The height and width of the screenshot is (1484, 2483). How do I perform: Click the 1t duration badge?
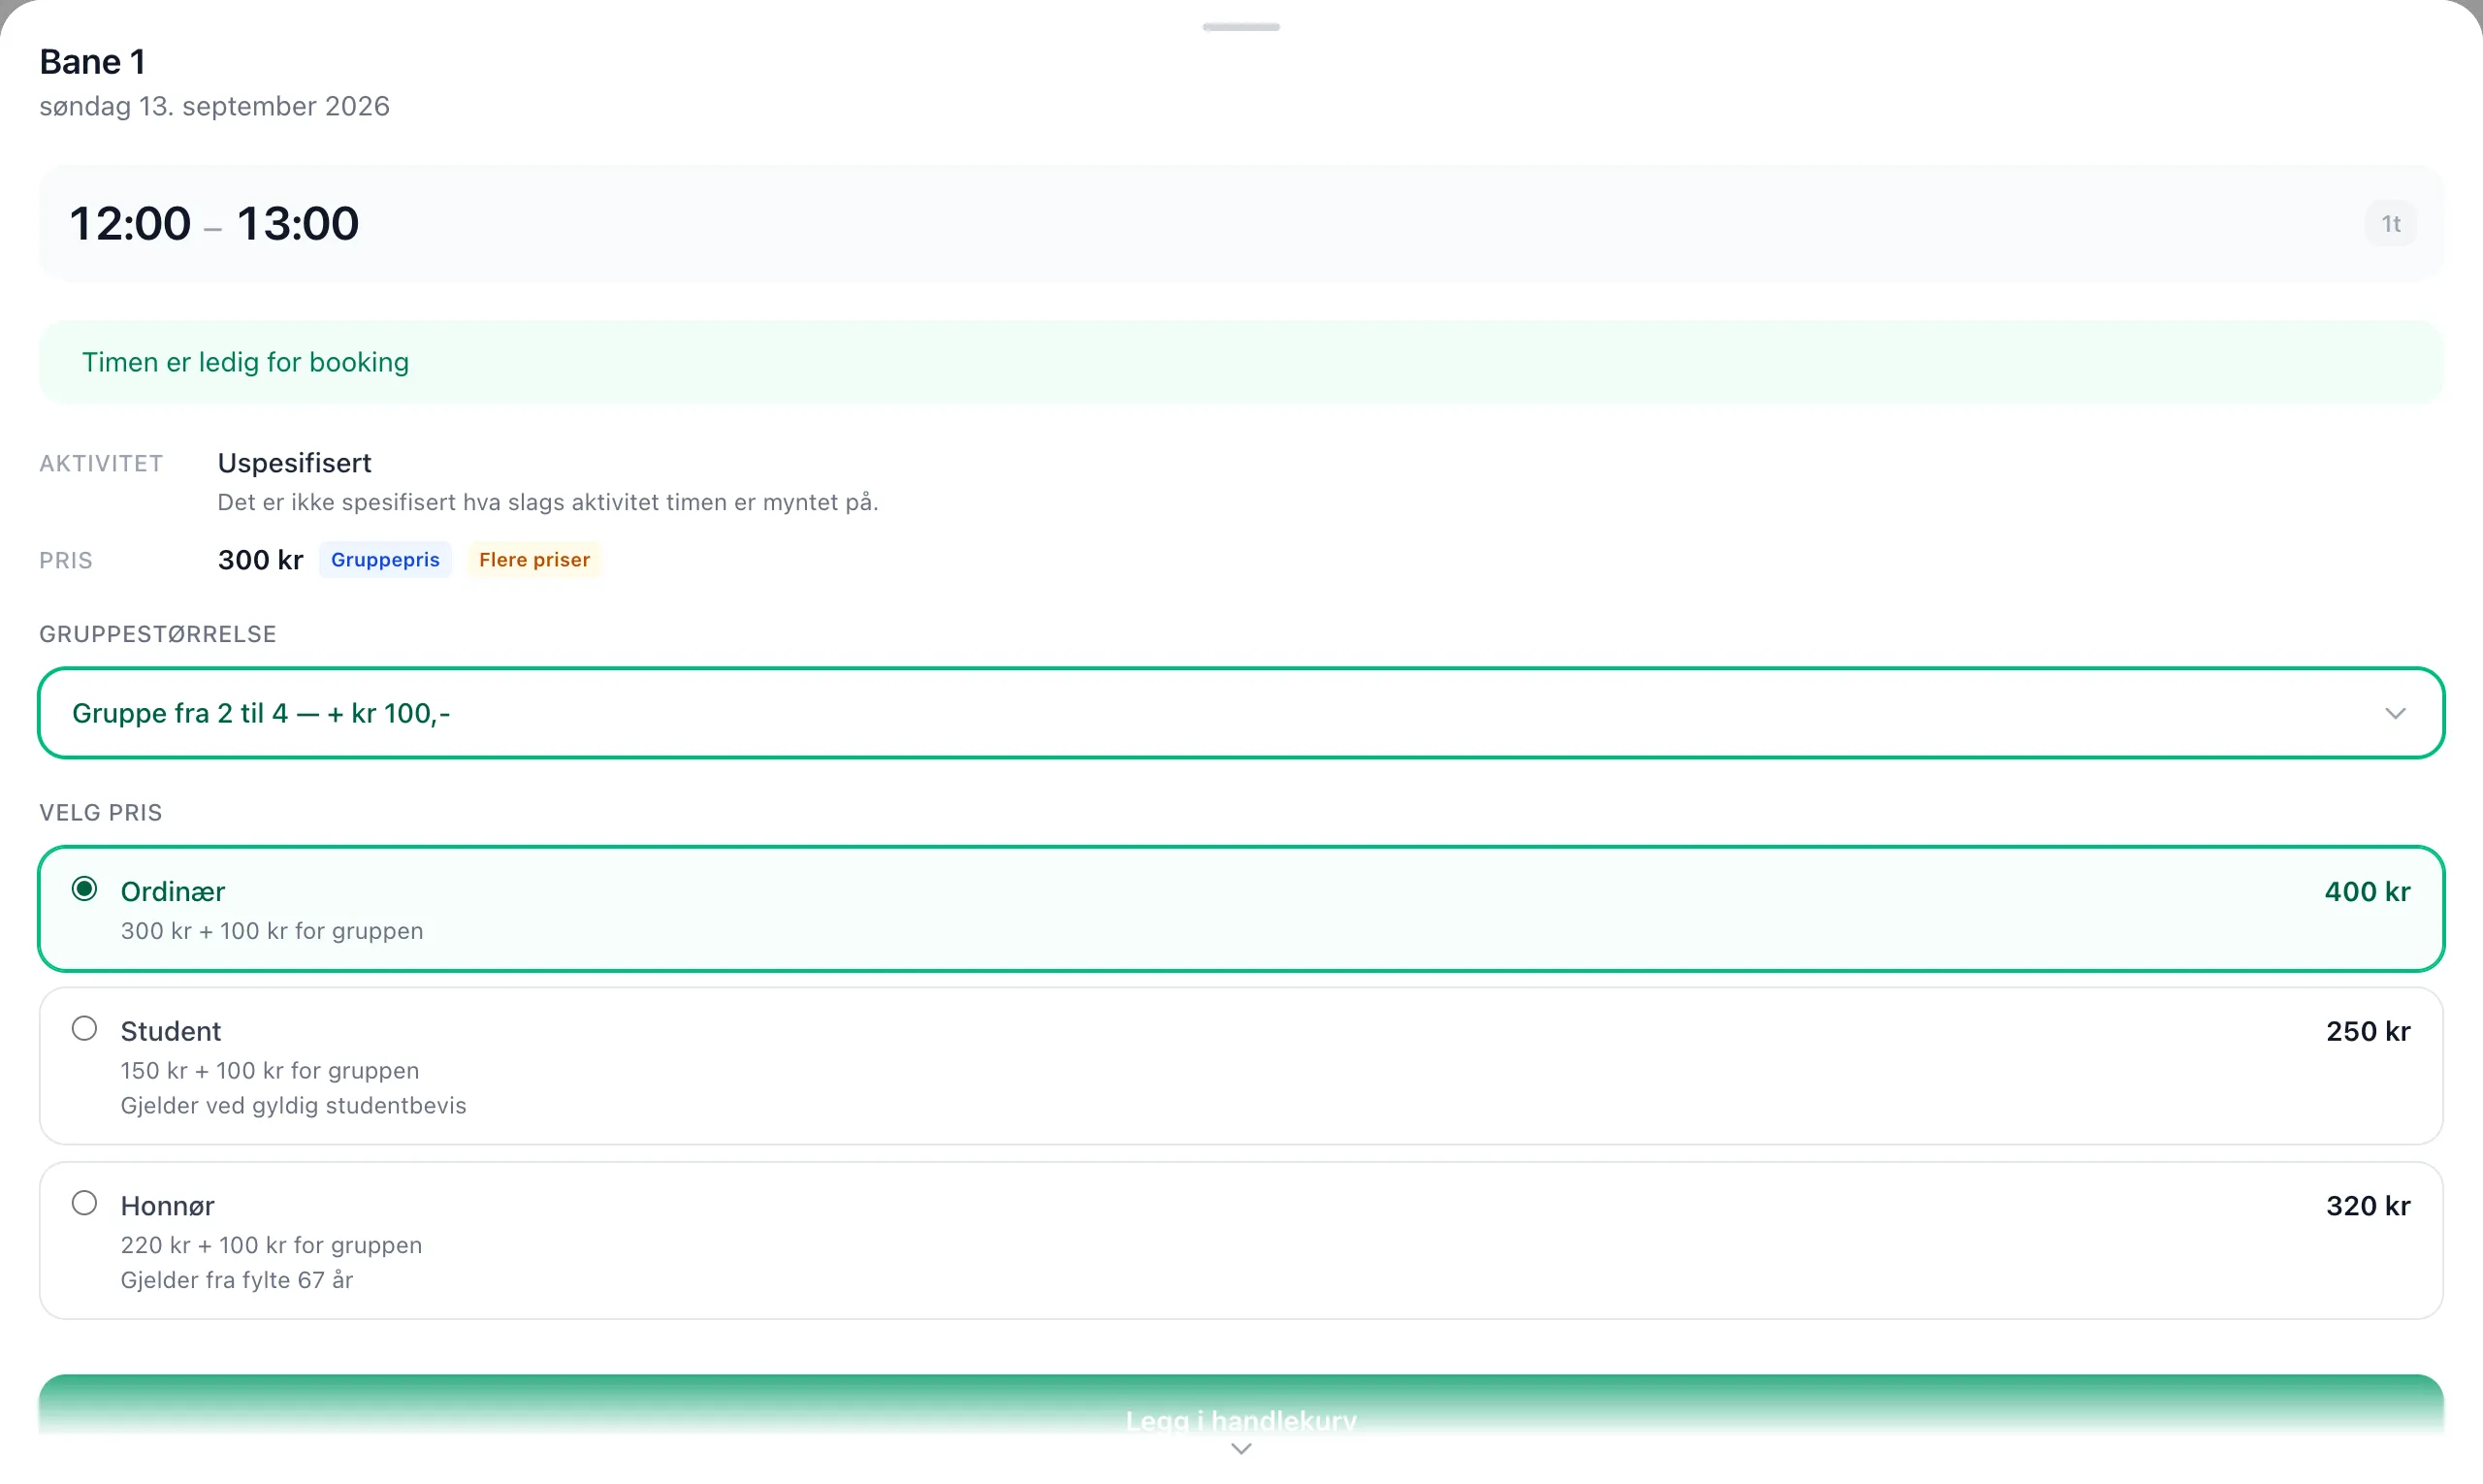coord(2391,224)
